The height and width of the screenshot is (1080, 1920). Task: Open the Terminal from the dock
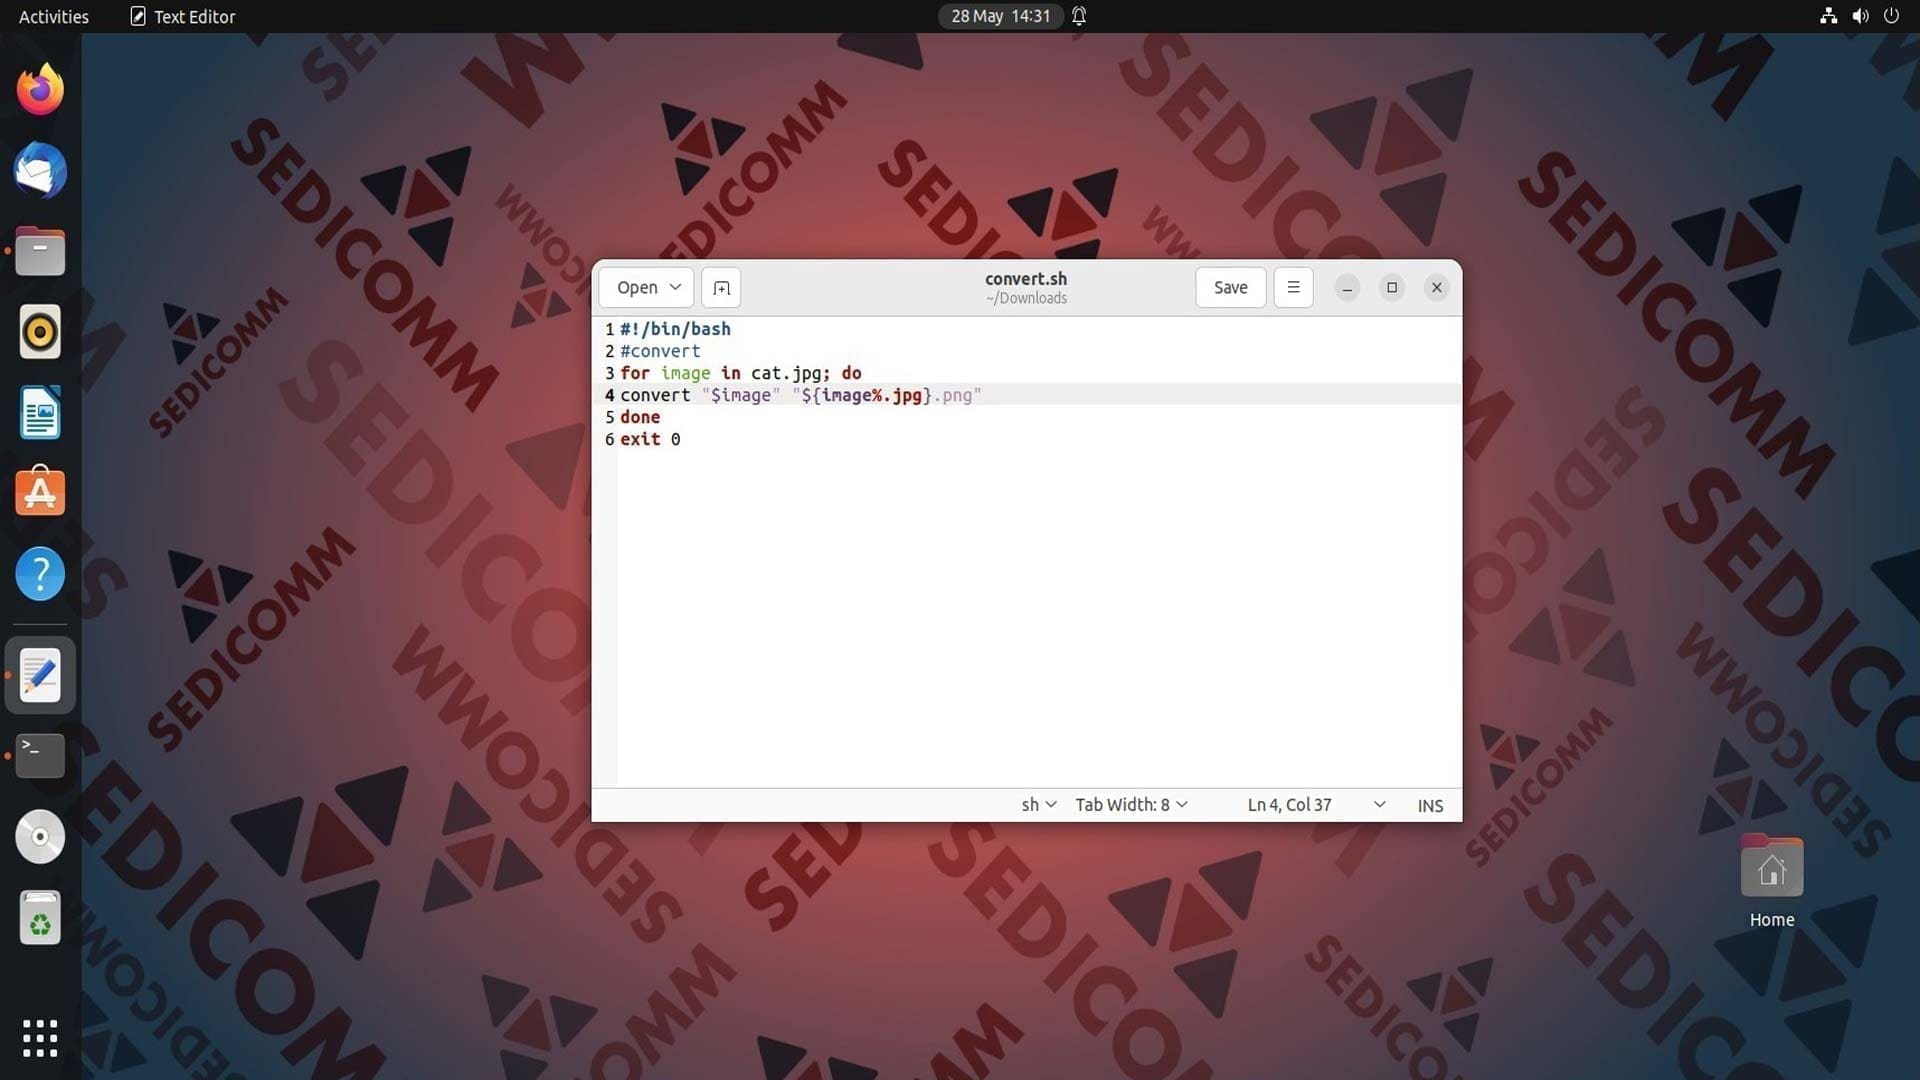pos(40,756)
